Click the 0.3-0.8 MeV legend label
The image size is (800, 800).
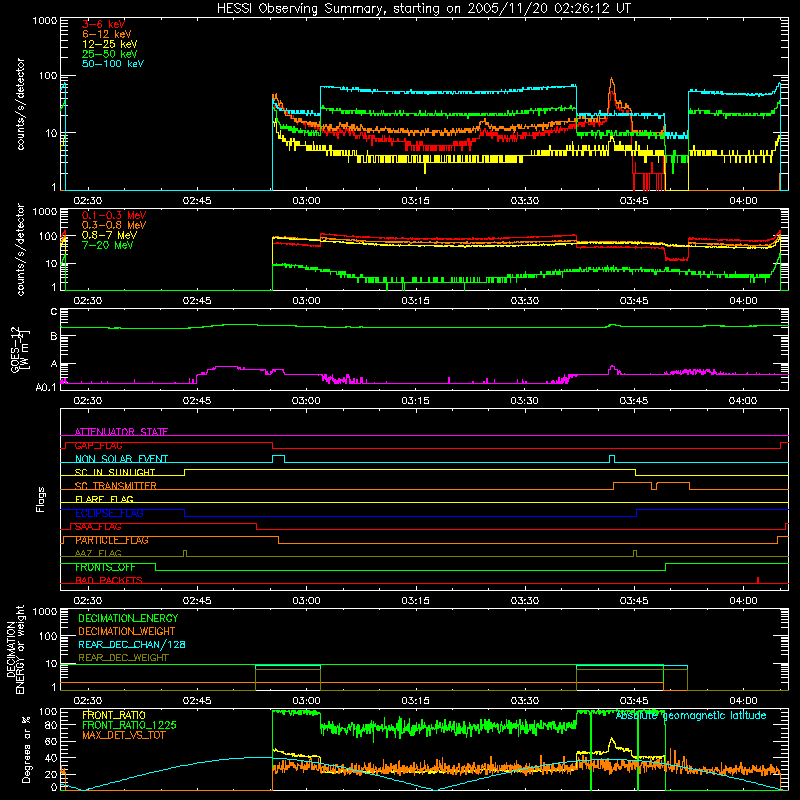pos(114,225)
